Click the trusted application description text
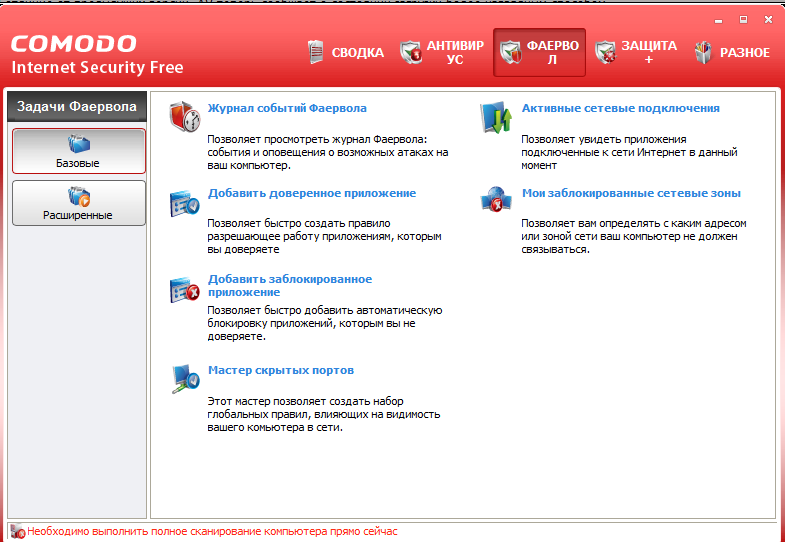This screenshot has width=785, height=542. point(324,236)
